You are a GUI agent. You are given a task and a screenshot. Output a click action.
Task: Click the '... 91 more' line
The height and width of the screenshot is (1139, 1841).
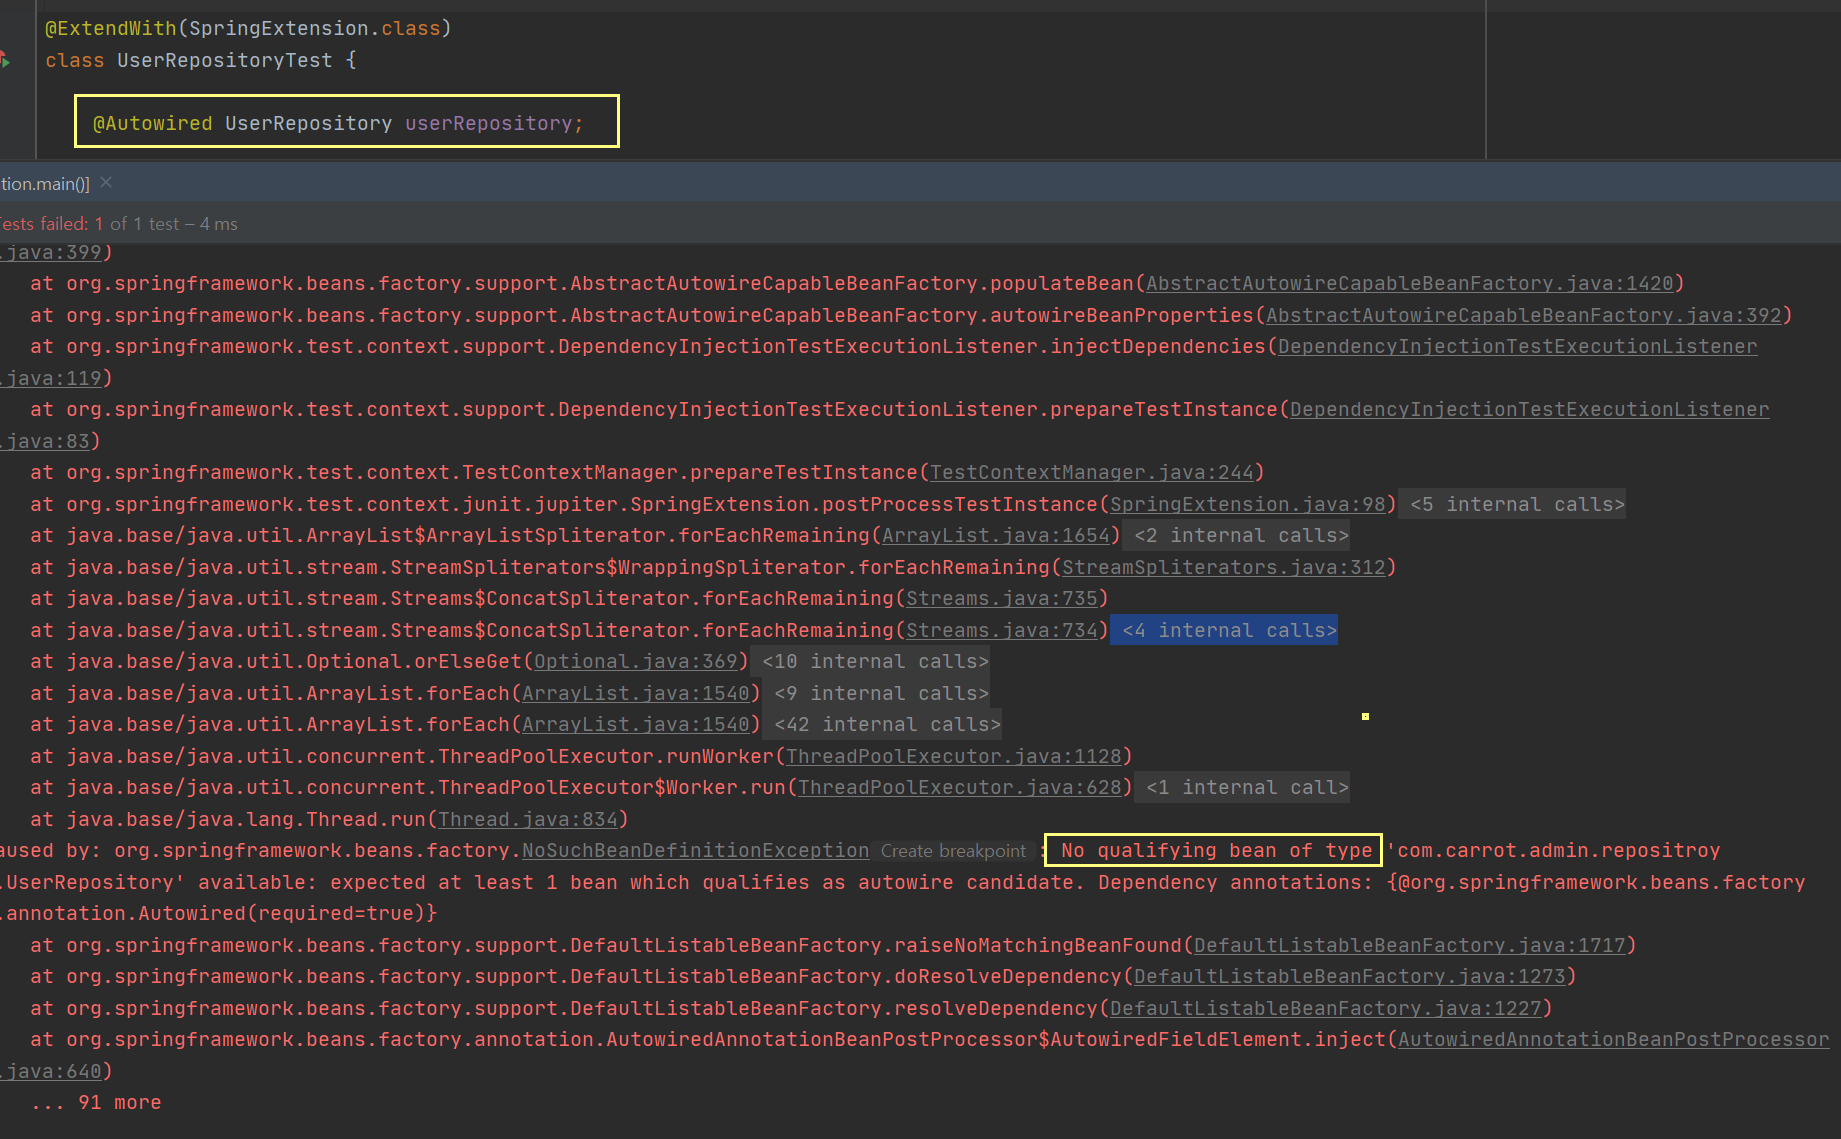pos(96,1103)
